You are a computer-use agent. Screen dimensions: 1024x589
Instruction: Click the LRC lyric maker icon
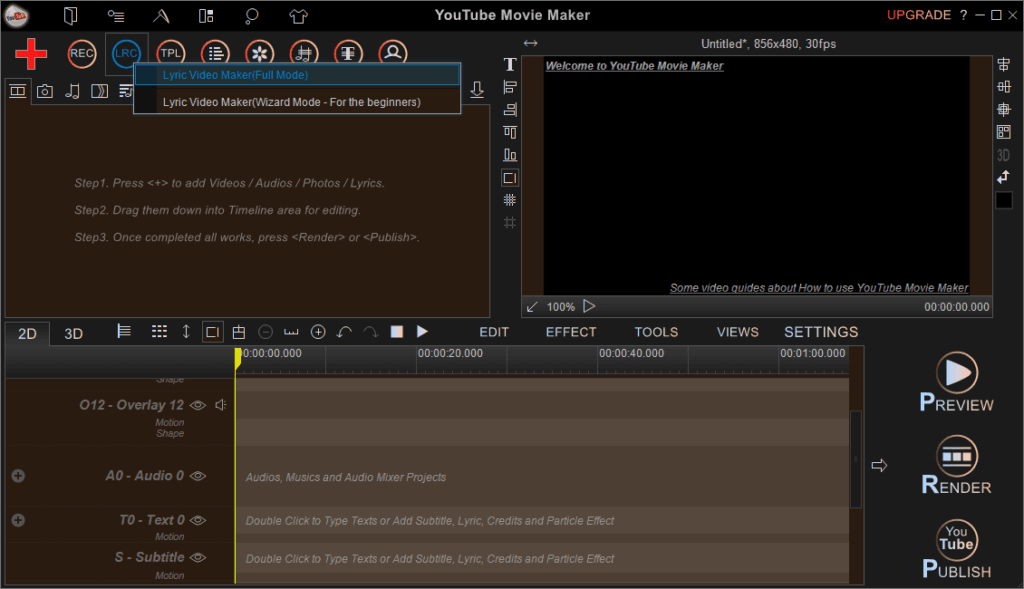(x=126, y=54)
